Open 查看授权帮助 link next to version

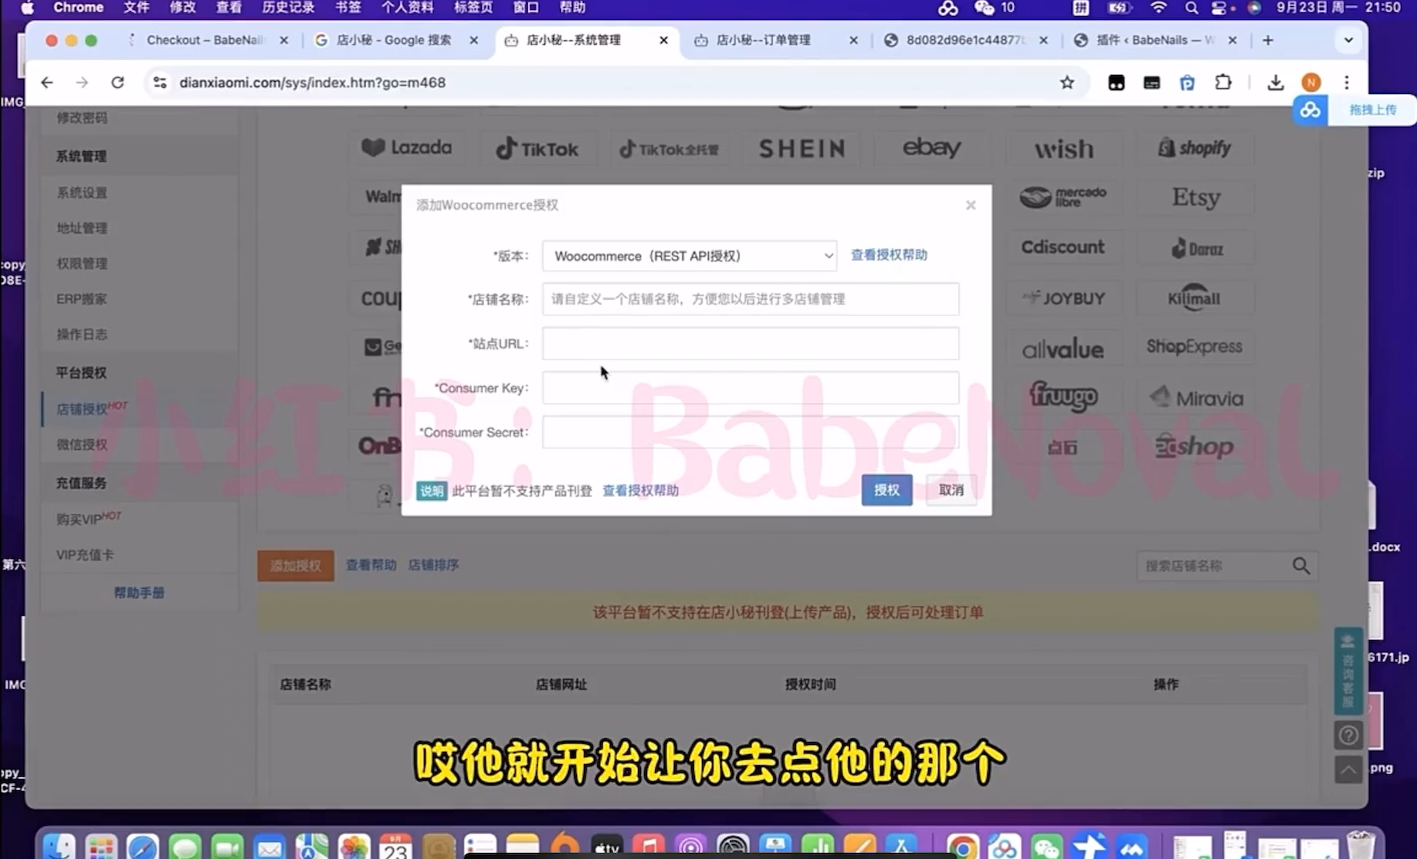888,255
